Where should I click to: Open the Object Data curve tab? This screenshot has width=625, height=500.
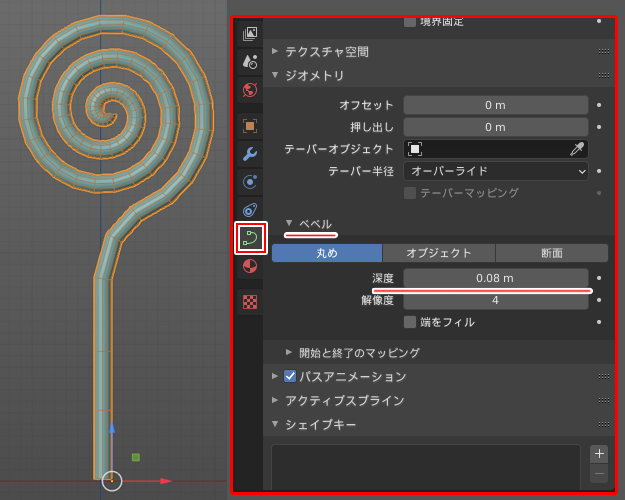click(x=250, y=238)
